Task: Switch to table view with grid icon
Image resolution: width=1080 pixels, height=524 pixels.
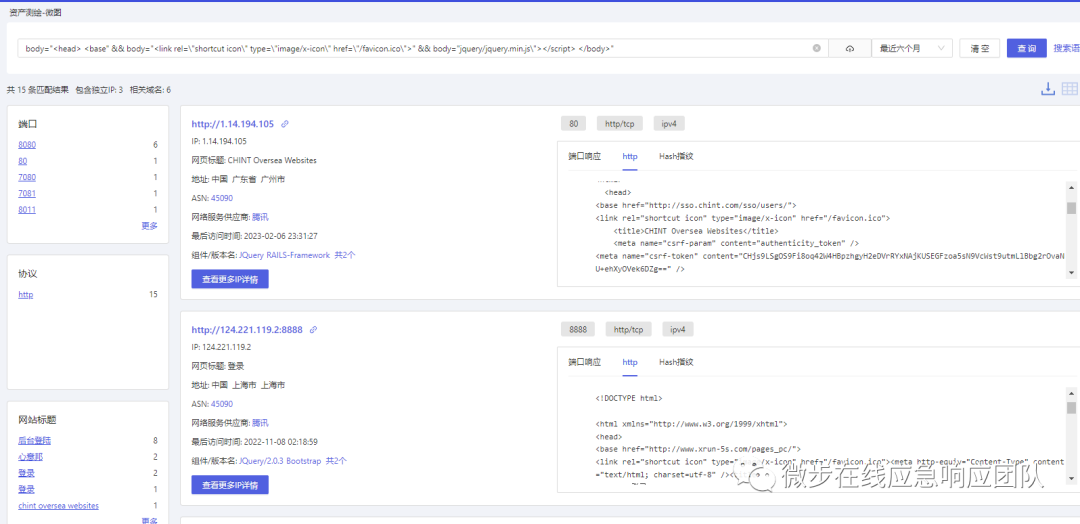Action: [1070, 89]
